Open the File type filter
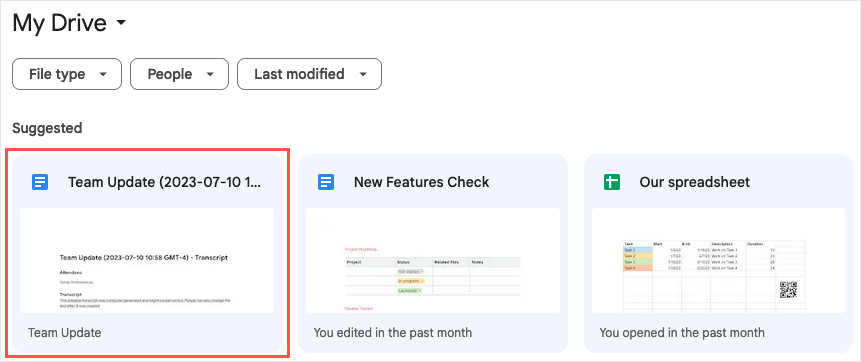The image size is (861, 362). click(x=67, y=74)
